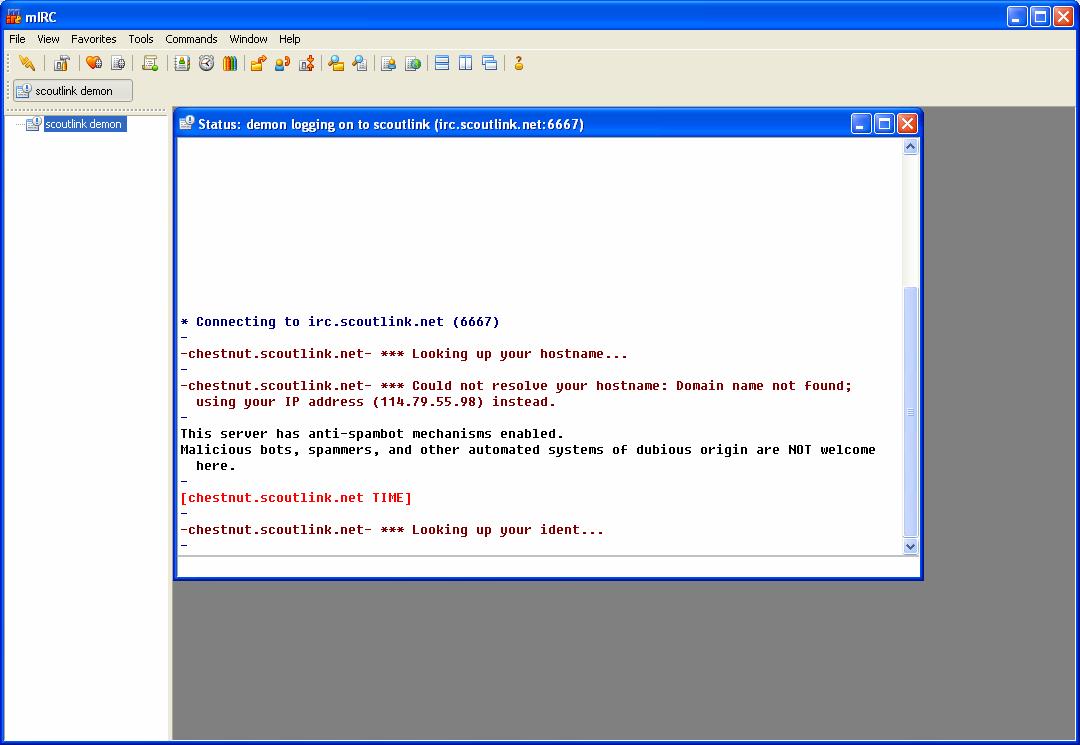Image resolution: width=1080 pixels, height=745 pixels.
Task: Maximize the Status child window
Action: [884, 124]
